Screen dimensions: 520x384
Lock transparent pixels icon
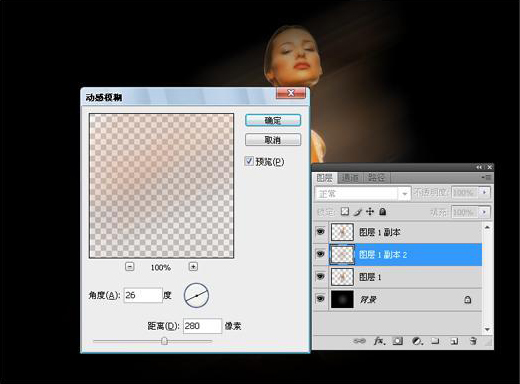click(x=345, y=212)
